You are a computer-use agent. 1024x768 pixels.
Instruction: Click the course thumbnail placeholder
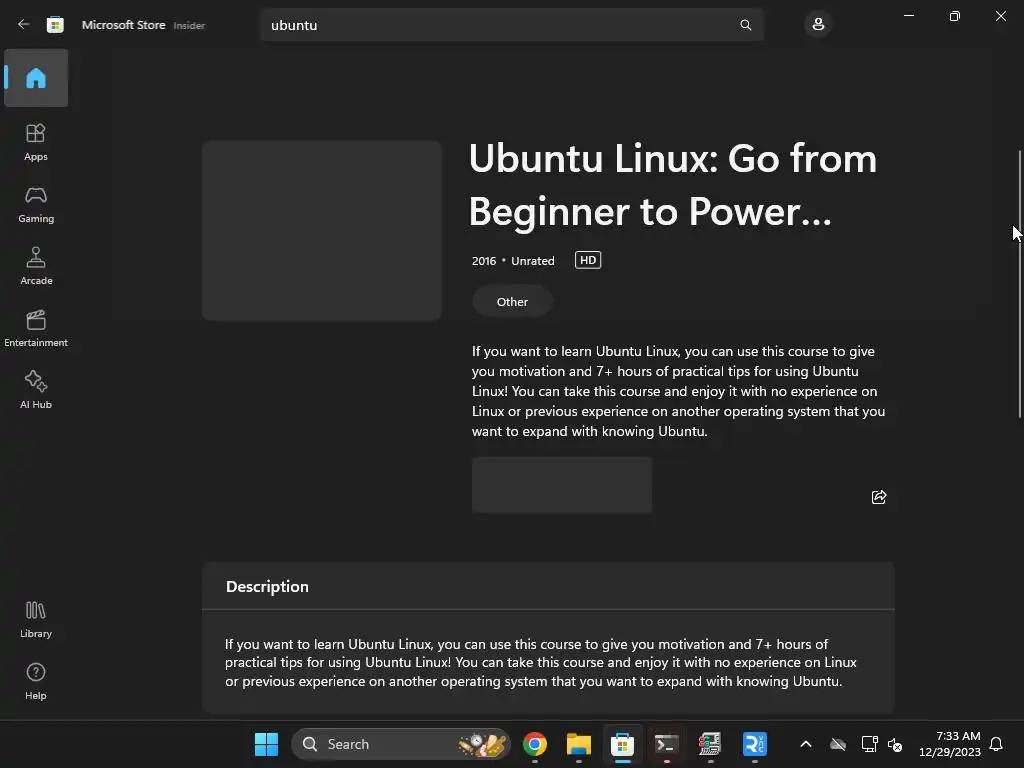321,231
